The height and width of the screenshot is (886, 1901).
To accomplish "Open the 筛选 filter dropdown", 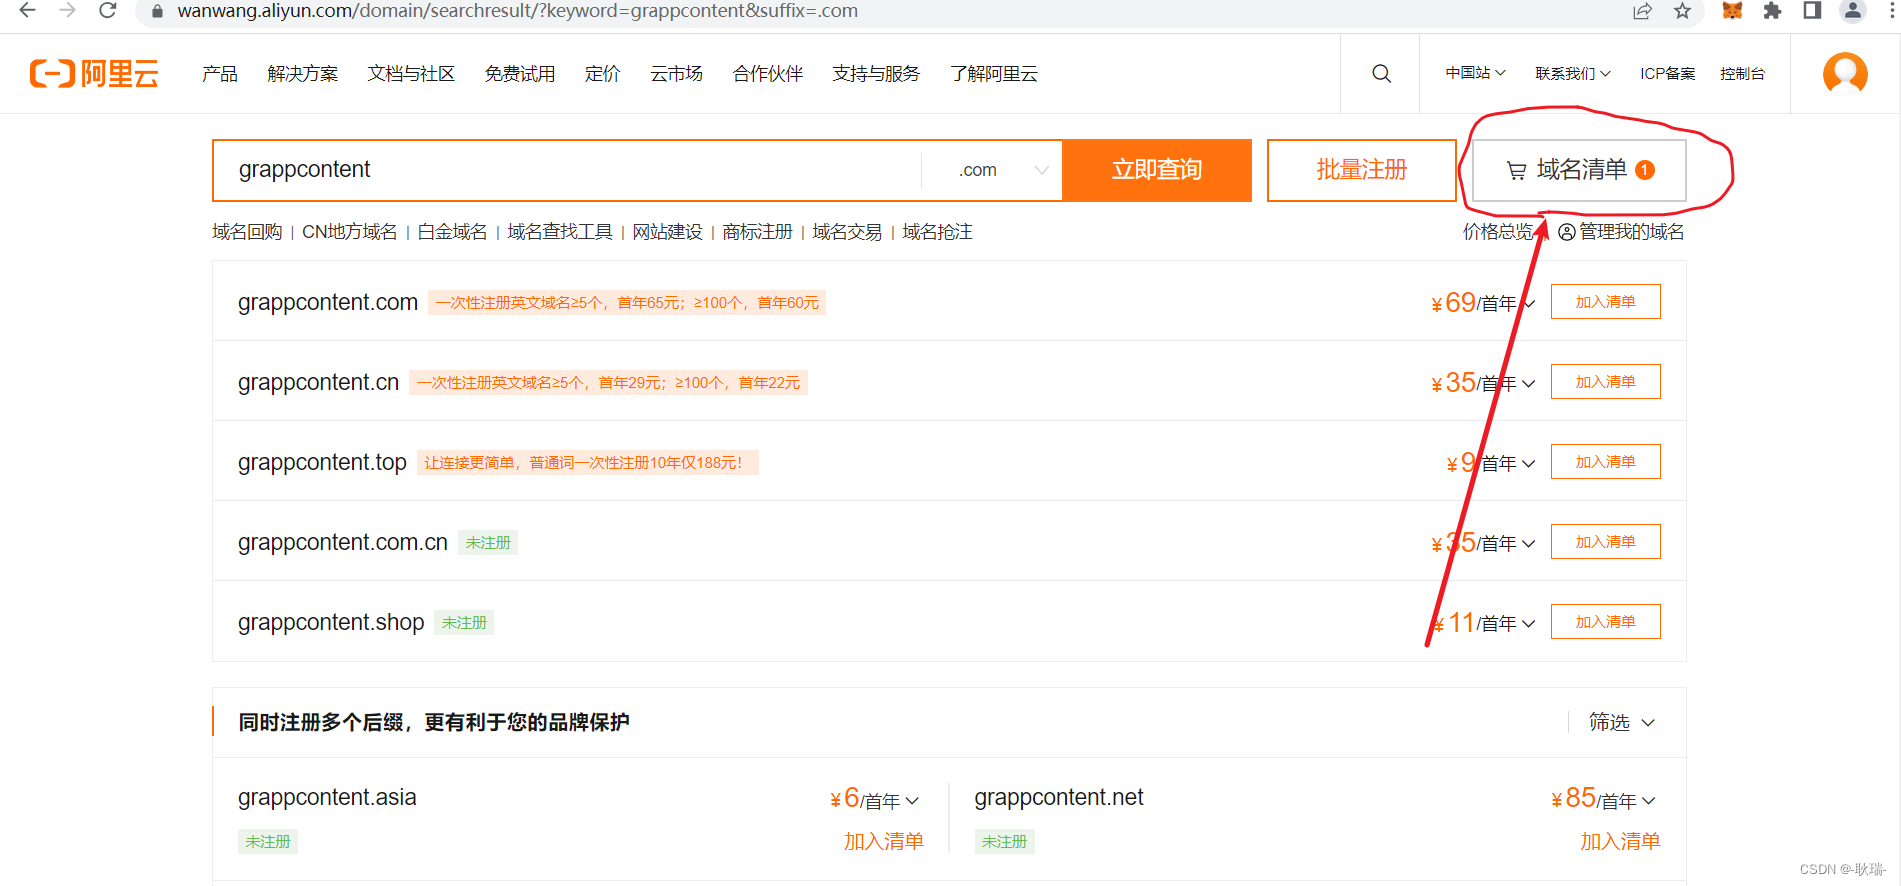I will [x=1621, y=722].
